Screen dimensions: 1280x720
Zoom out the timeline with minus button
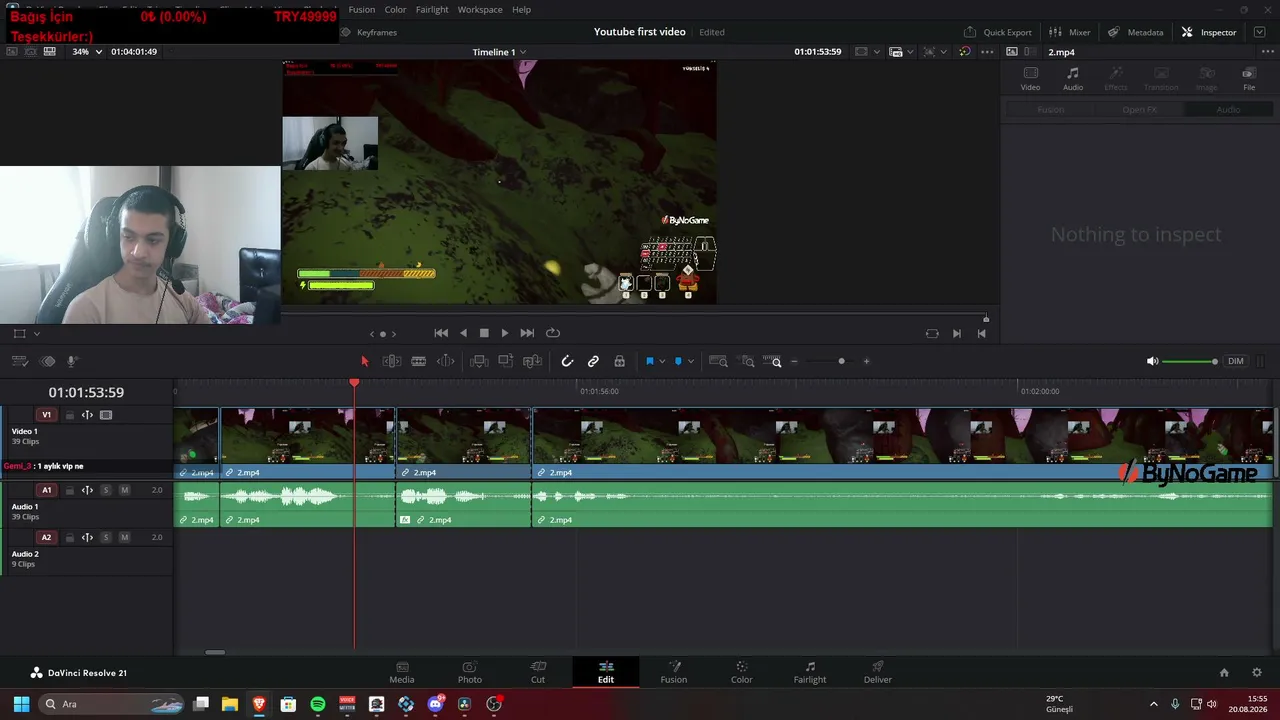tap(794, 361)
